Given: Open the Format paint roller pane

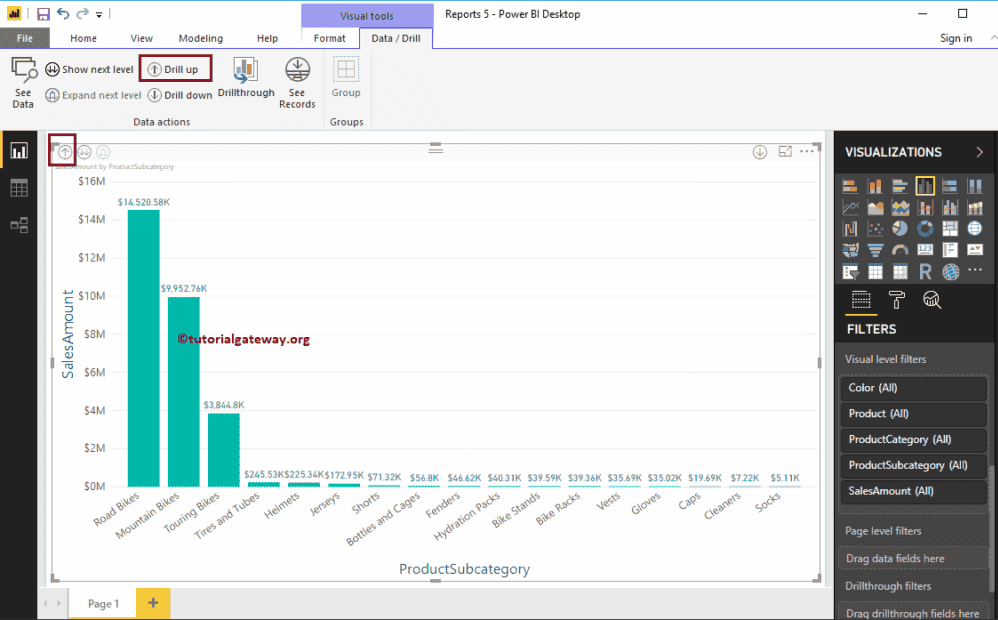Looking at the screenshot, I should point(896,300).
